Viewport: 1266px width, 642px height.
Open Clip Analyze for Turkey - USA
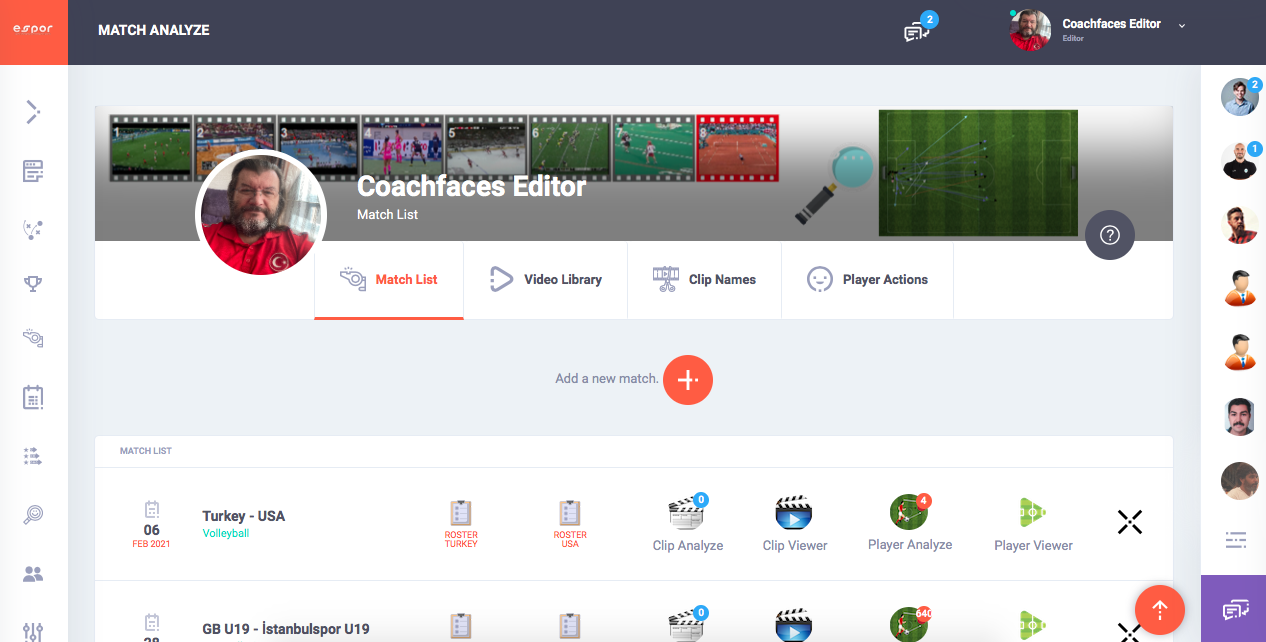click(x=687, y=524)
